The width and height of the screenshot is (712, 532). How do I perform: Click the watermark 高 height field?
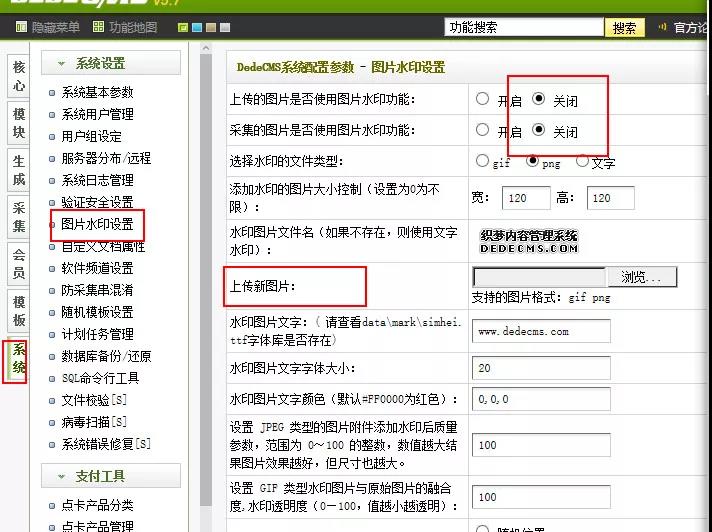[x=610, y=198]
